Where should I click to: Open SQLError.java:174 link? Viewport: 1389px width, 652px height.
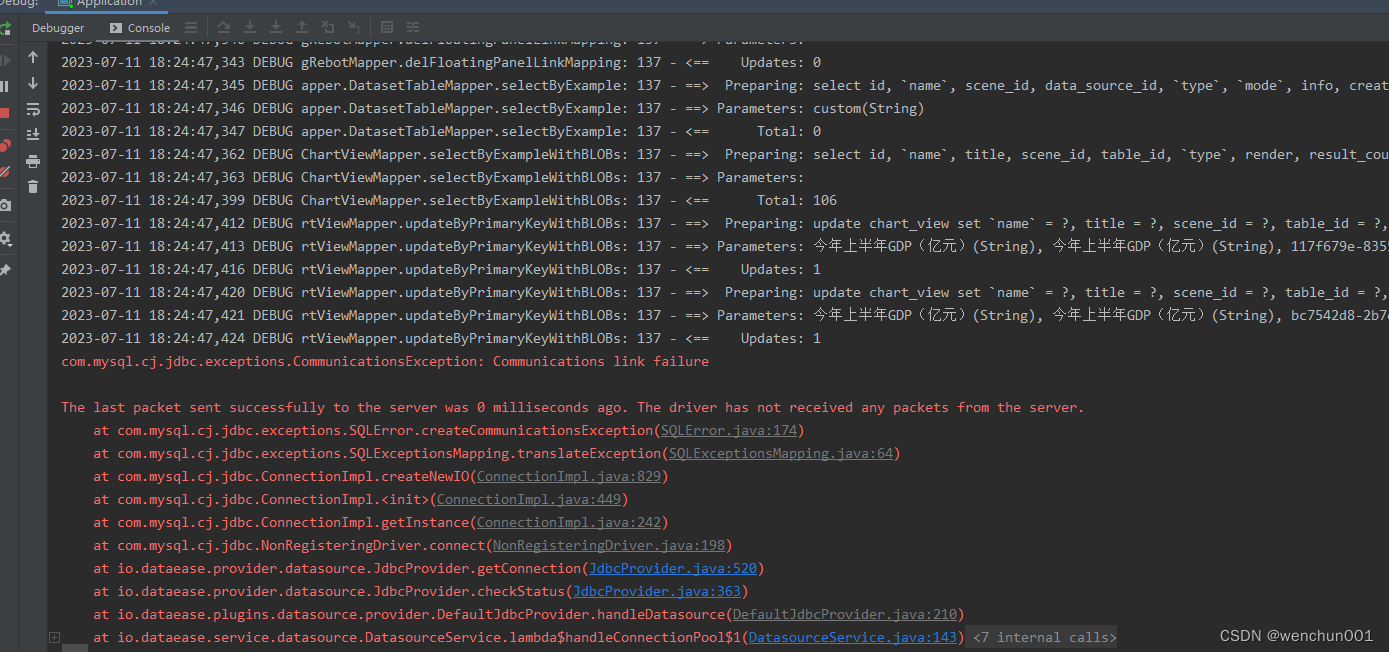(729, 431)
